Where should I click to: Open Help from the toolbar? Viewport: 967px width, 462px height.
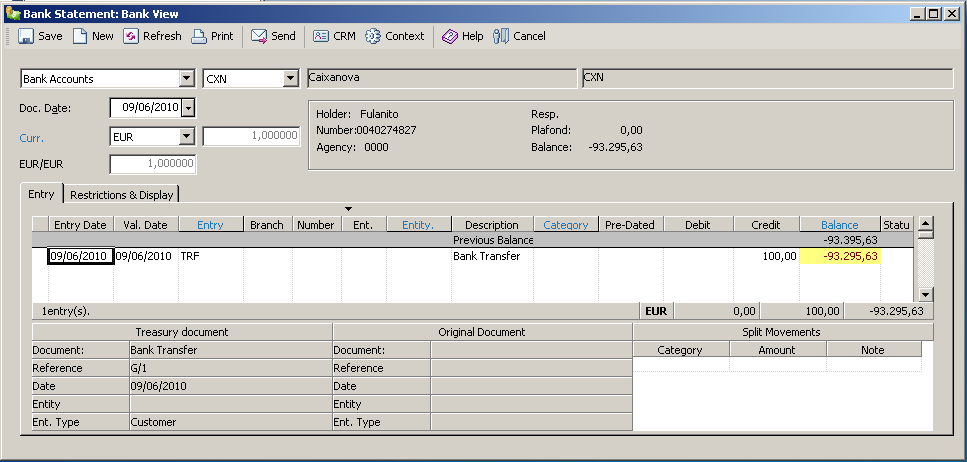[450, 36]
